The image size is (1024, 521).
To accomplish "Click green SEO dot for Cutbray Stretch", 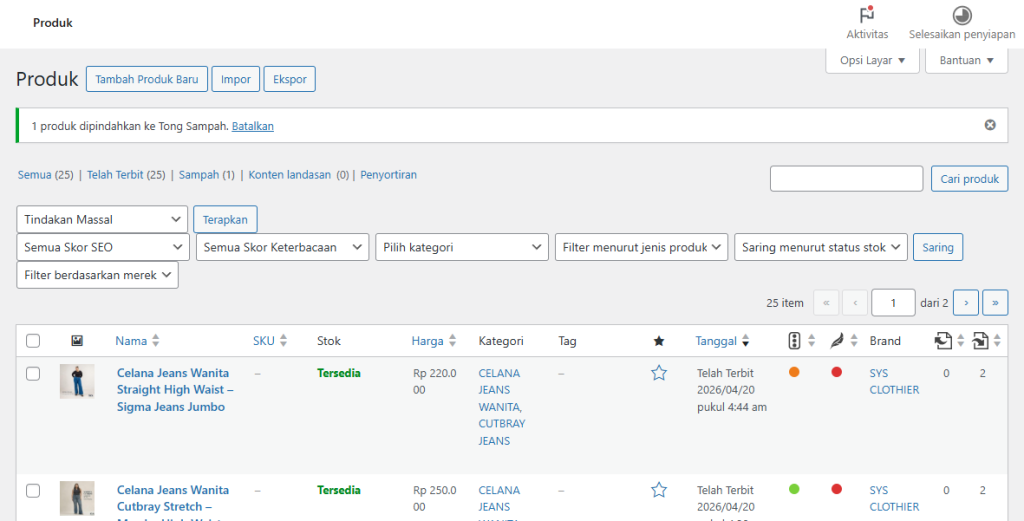I will 794,489.
